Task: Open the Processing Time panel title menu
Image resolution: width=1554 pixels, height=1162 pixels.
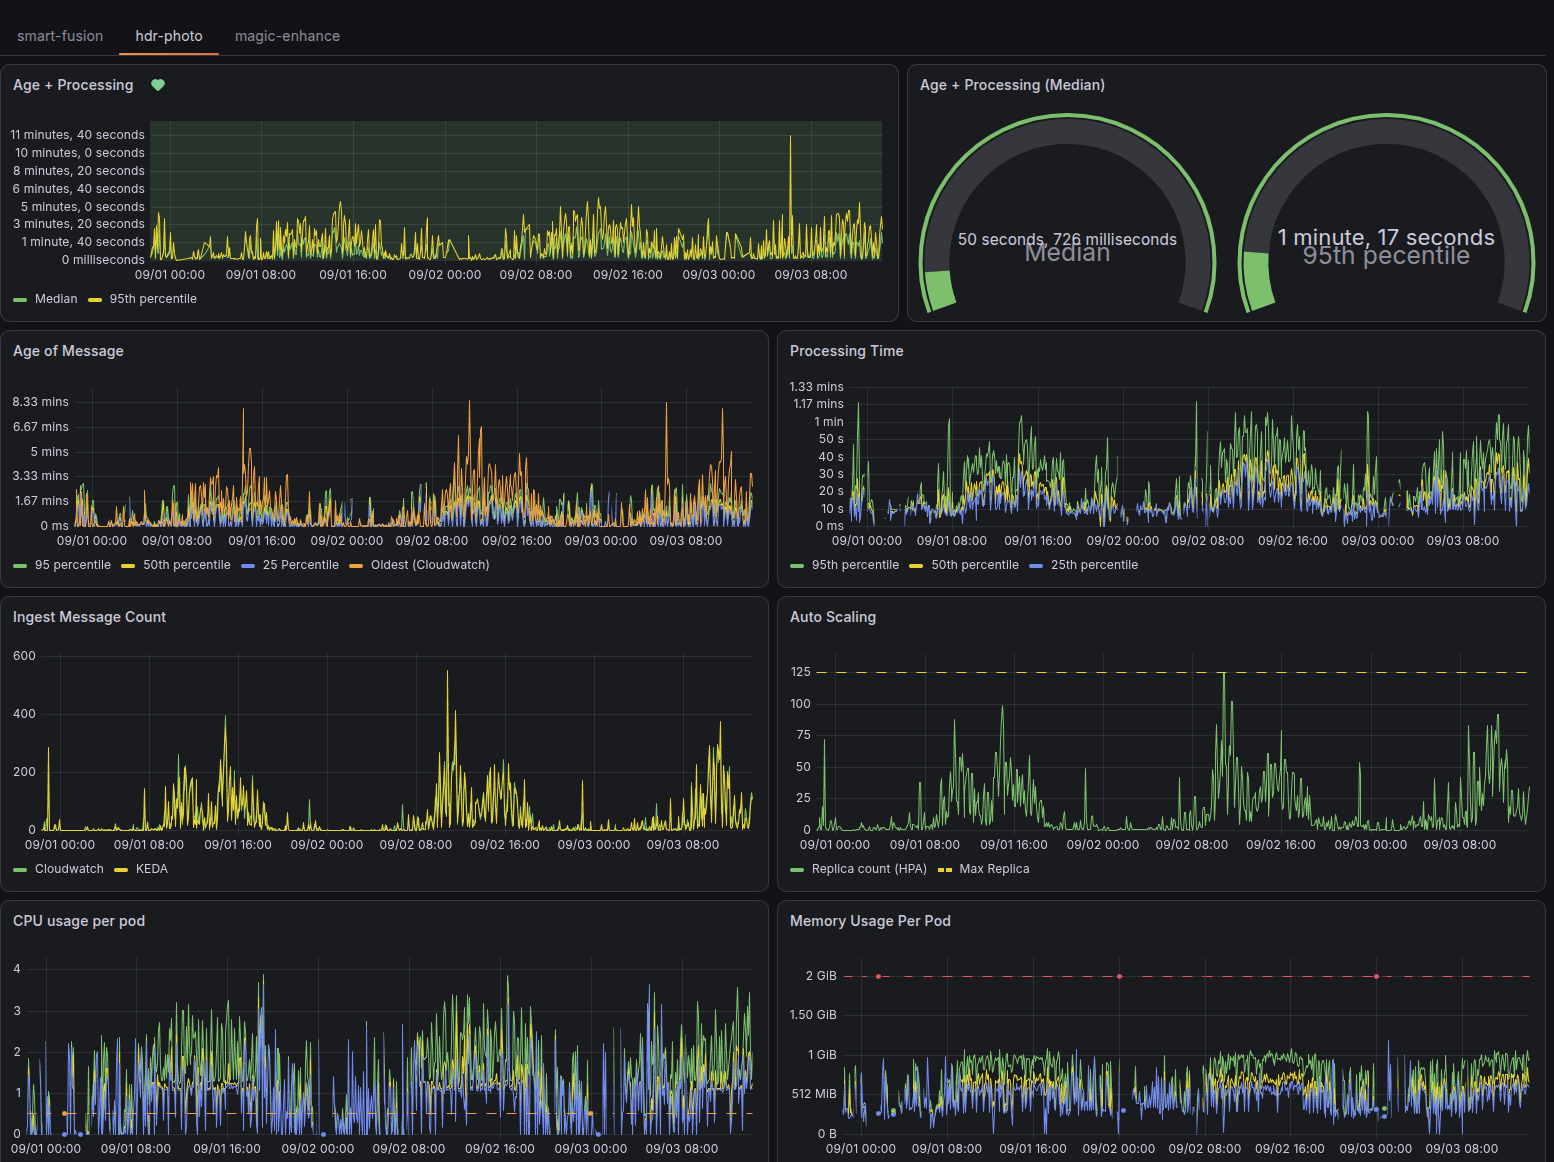Action: 846,351
